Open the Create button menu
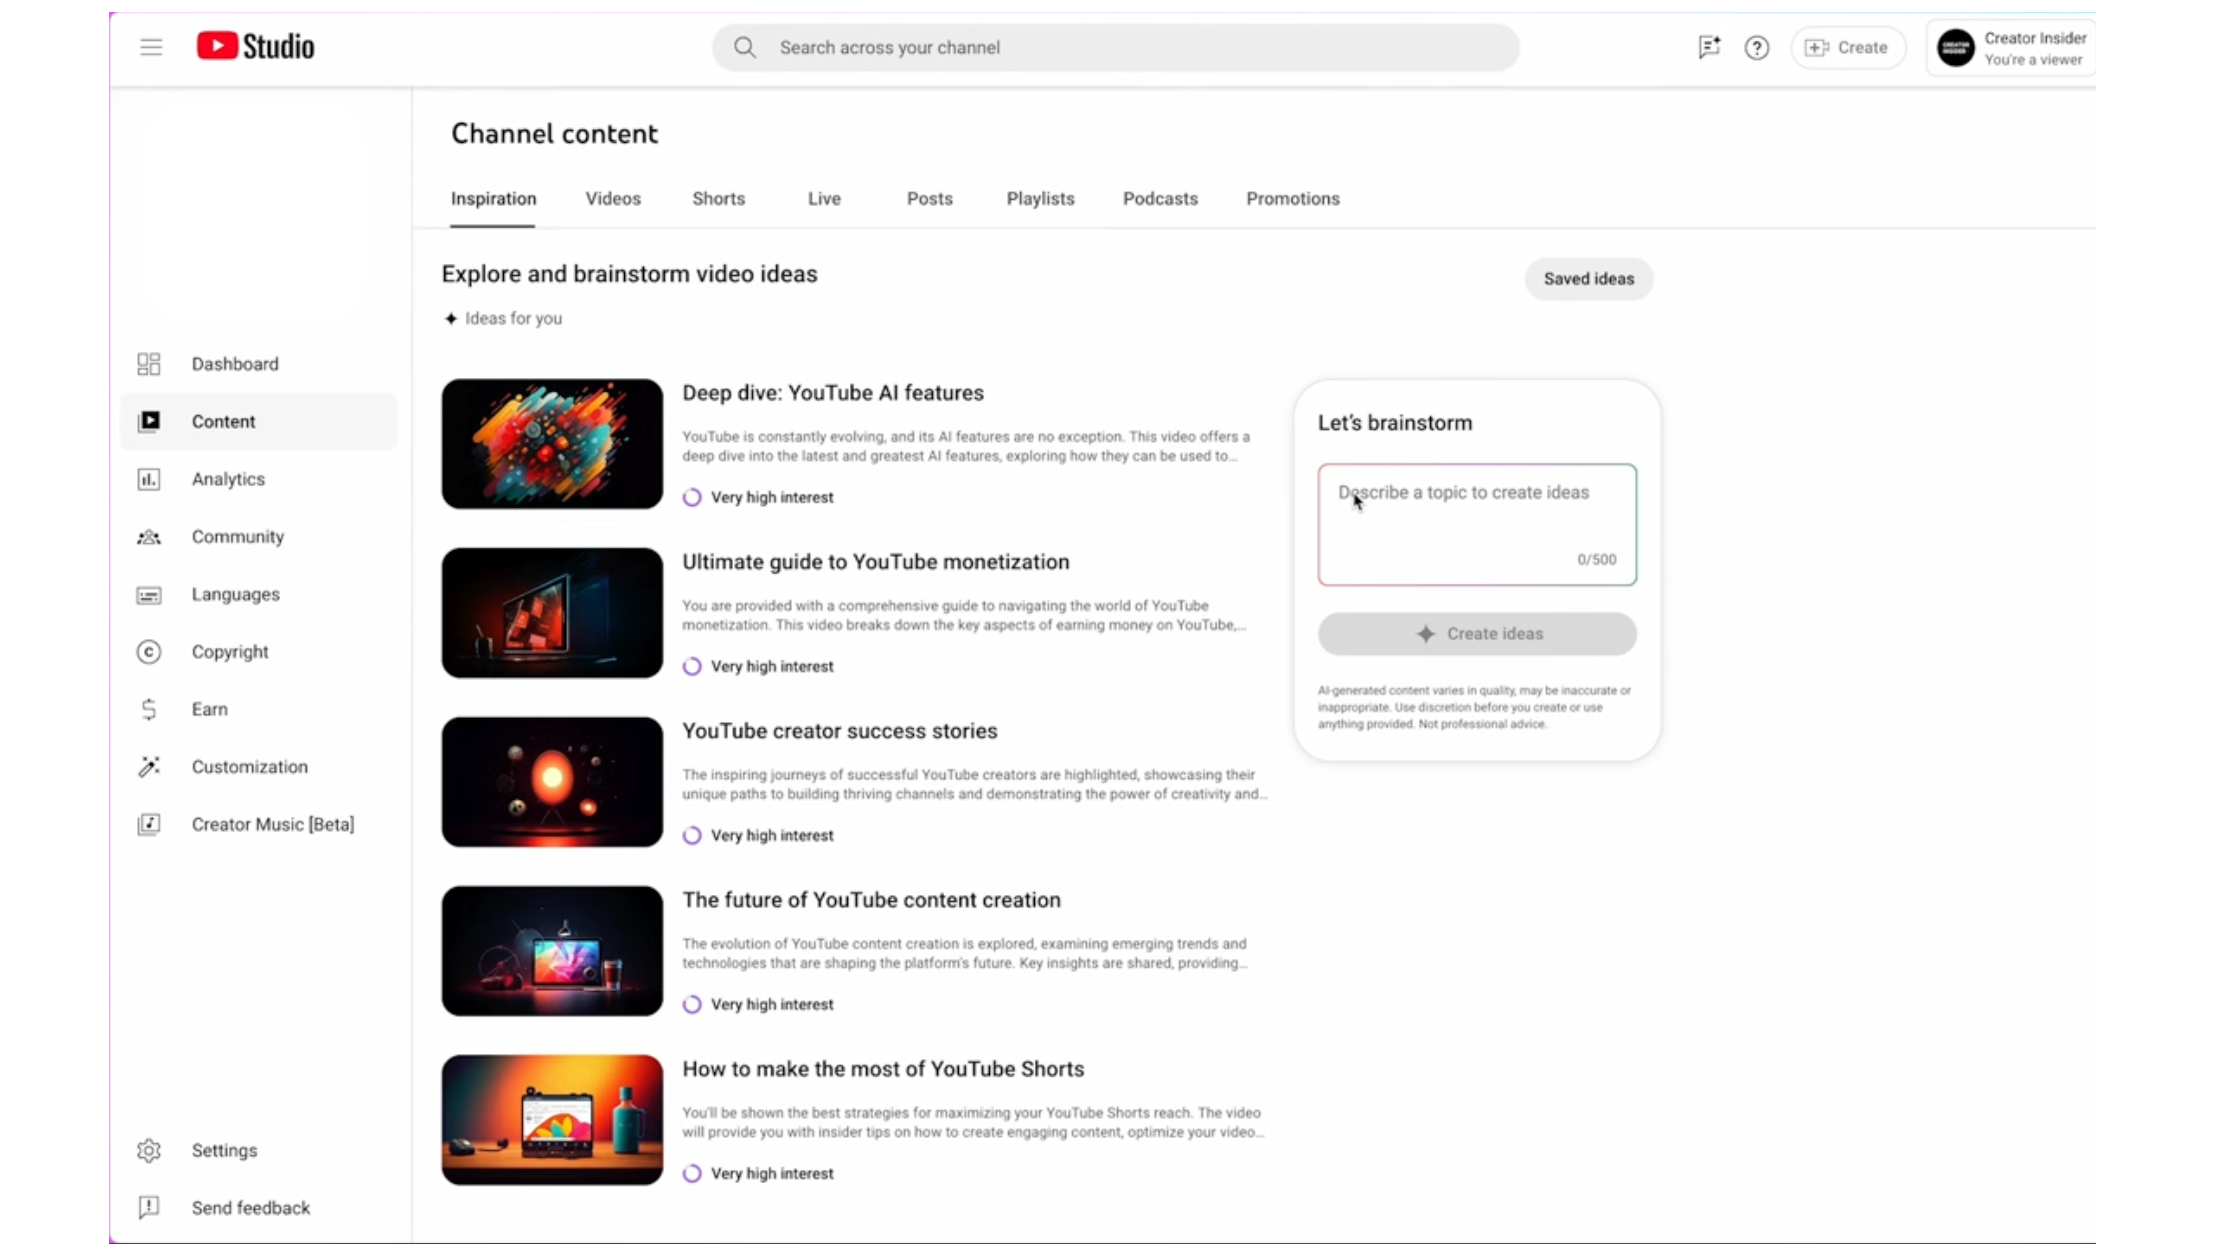The image size is (2216, 1244). click(1846, 48)
